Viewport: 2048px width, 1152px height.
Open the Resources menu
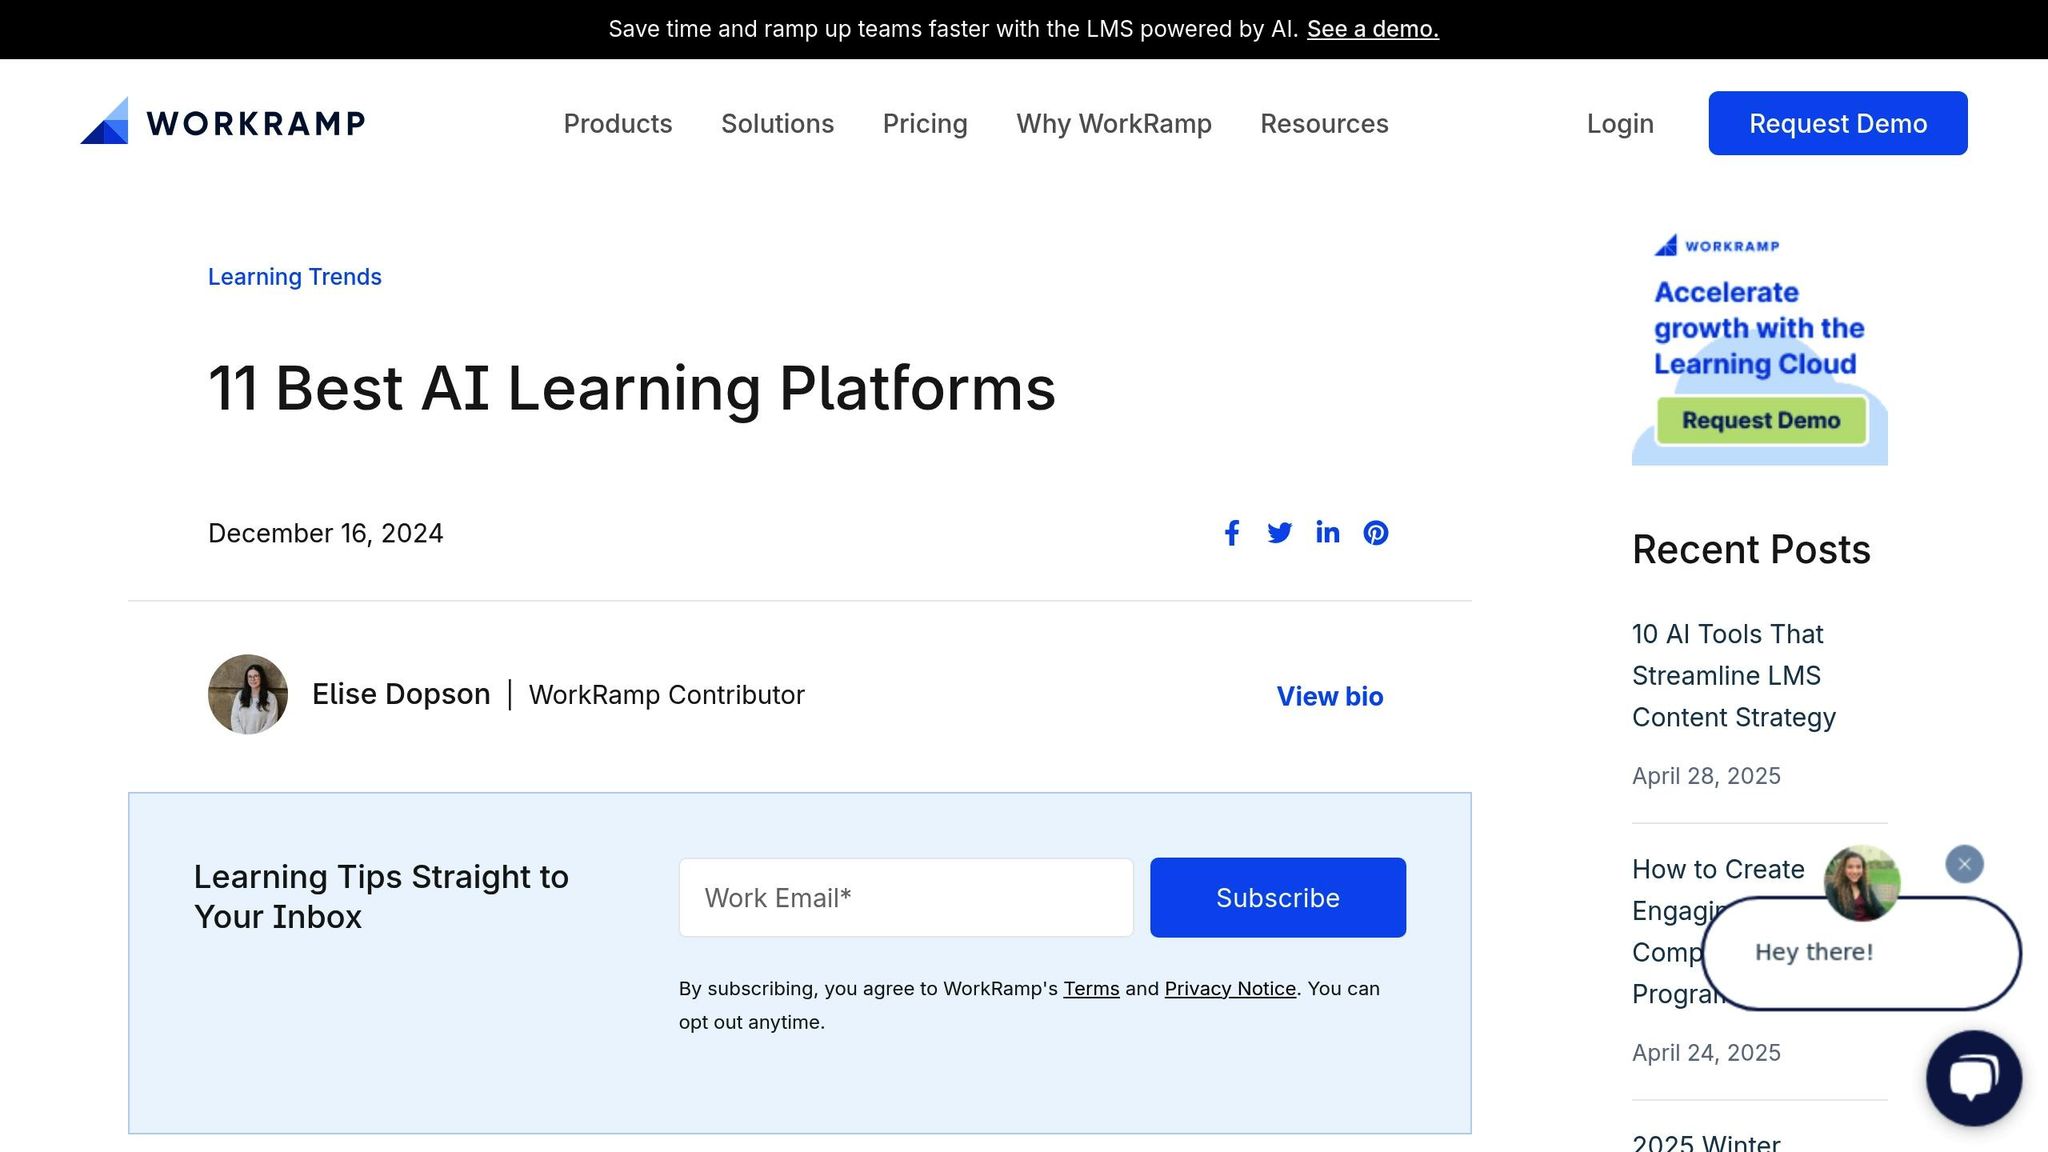[x=1324, y=123]
